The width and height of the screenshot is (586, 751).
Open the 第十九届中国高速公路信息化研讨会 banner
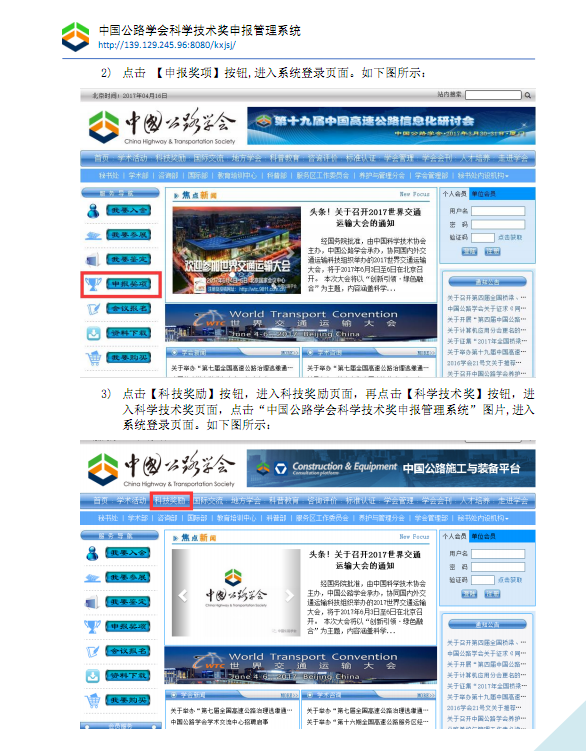391,125
